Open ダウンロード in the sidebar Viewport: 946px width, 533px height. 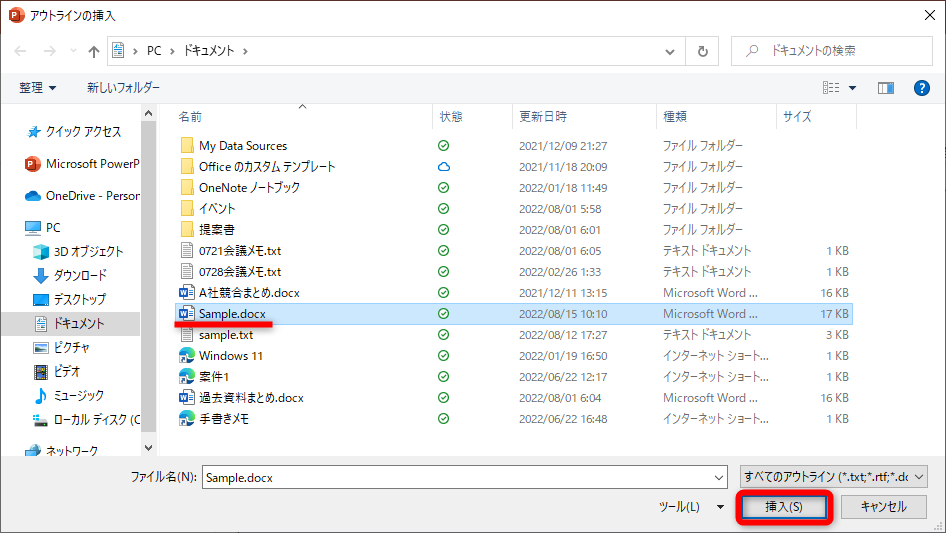pyautogui.click(x=69, y=275)
